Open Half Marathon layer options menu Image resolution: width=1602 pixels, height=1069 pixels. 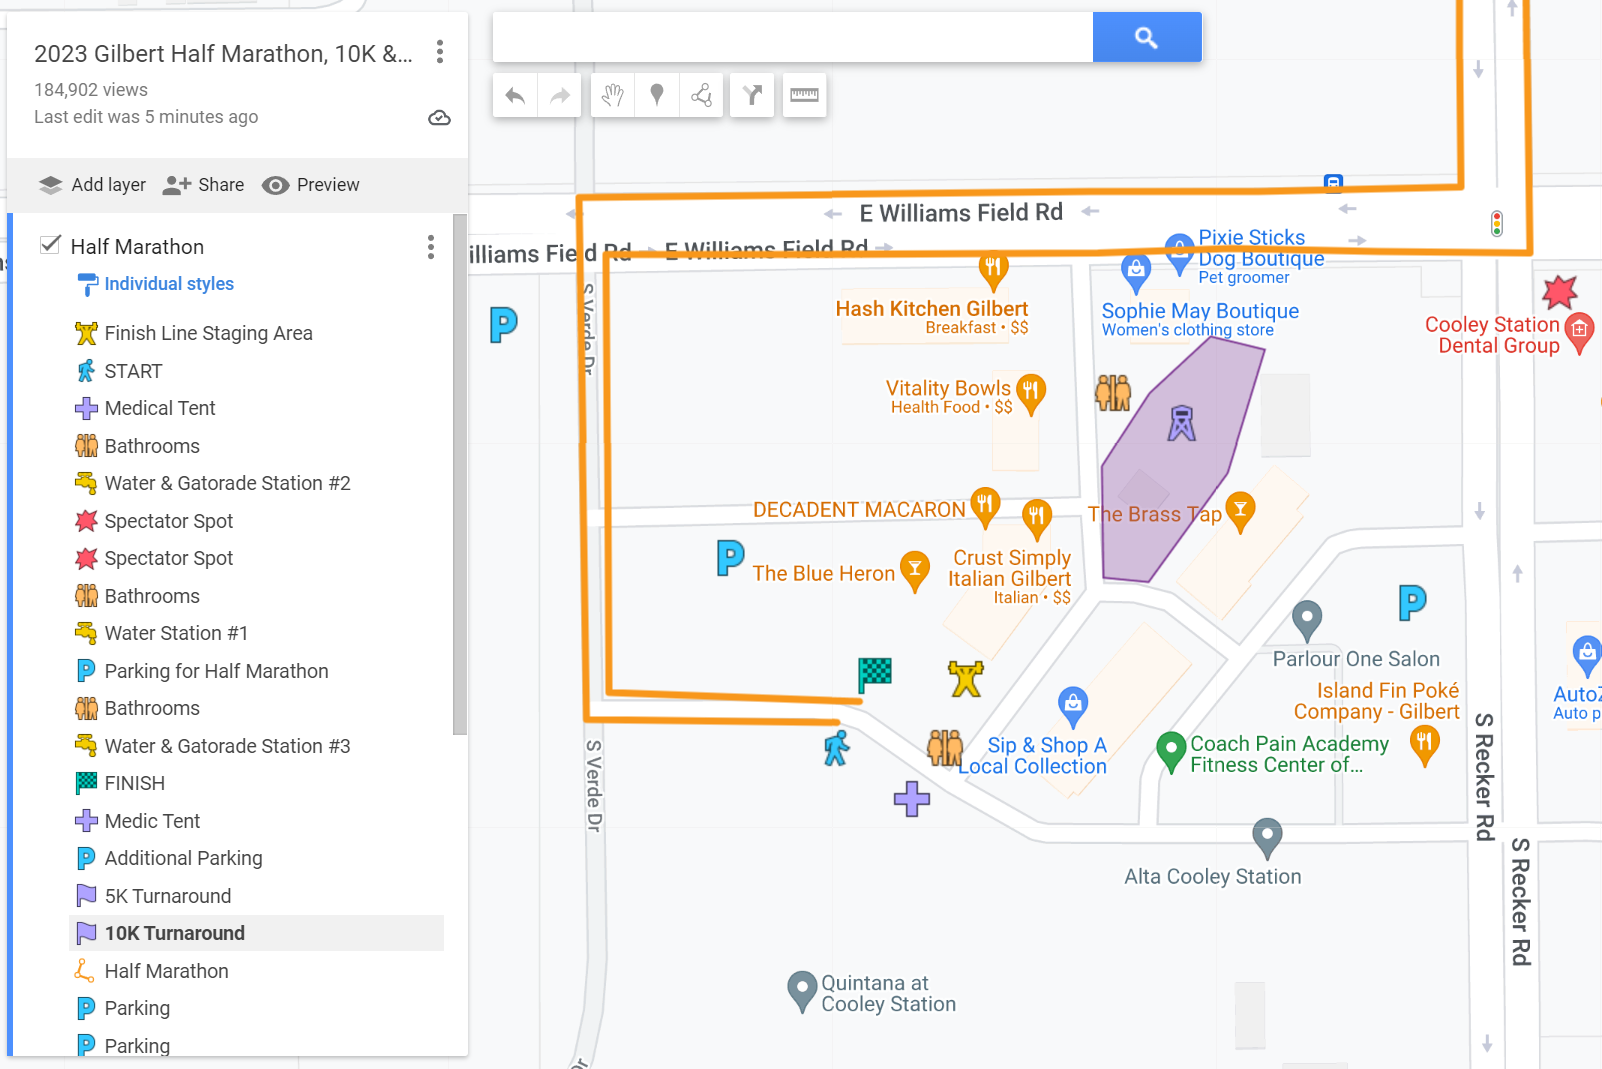[431, 247]
